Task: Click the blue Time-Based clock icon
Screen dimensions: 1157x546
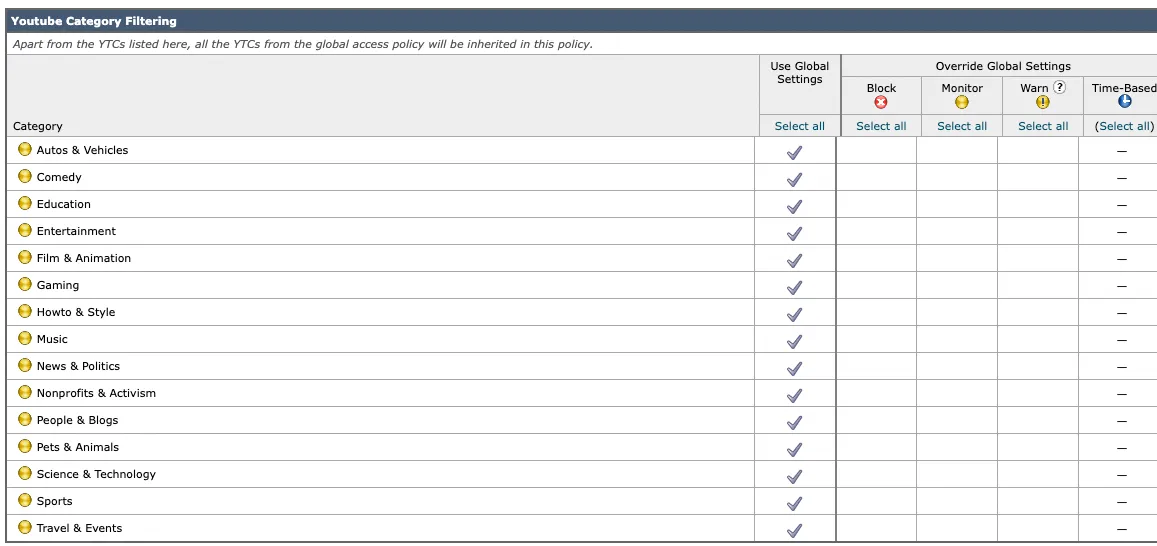Action: pos(1124,102)
